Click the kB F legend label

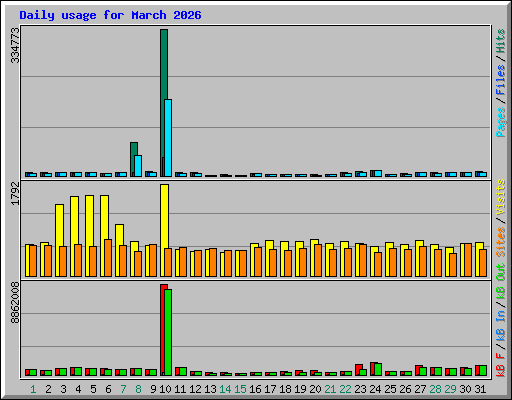(x=500, y=365)
